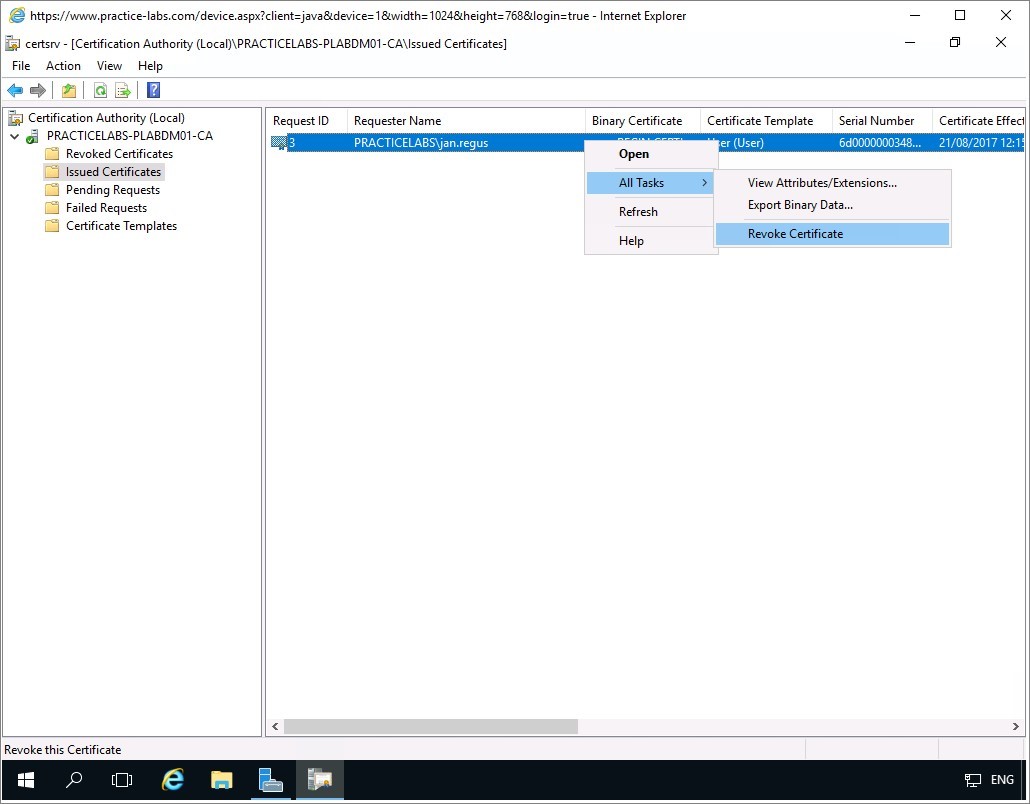Open the View menu
Viewport: 1030px width, 804px height.
pyautogui.click(x=109, y=66)
